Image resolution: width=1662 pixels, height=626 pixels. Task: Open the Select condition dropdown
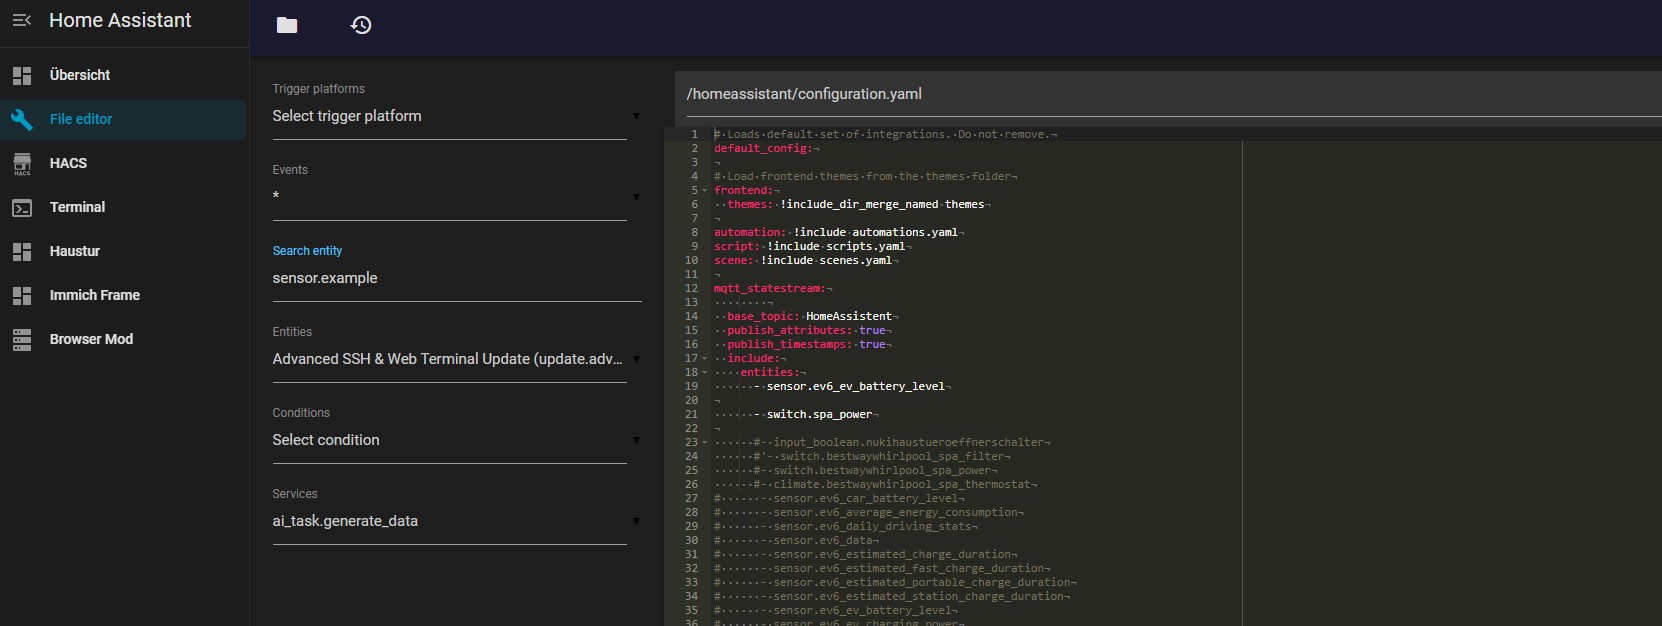(x=457, y=440)
